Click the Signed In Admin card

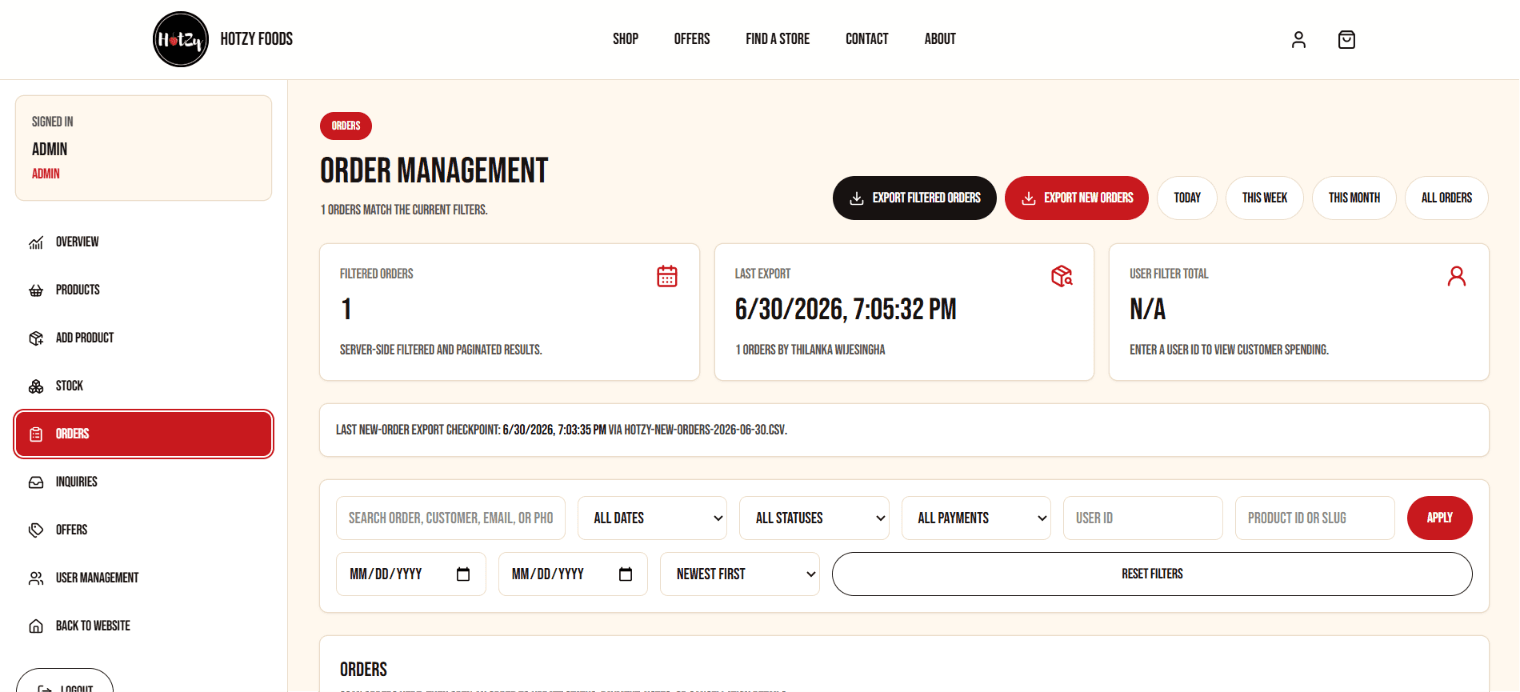[143, 148]
